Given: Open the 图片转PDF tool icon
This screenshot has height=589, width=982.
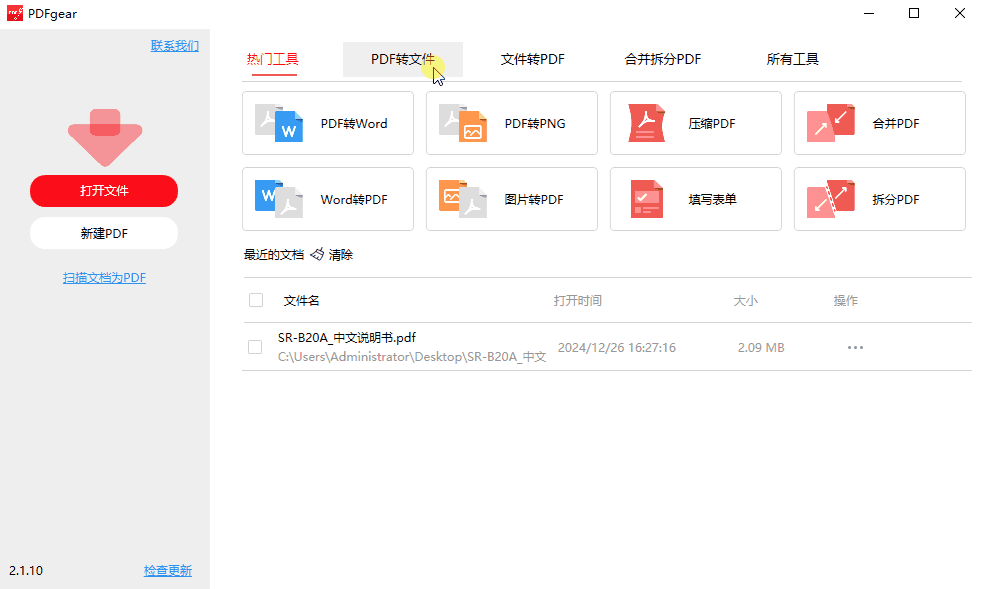Looking at the screenshot, I should [463, 200].
